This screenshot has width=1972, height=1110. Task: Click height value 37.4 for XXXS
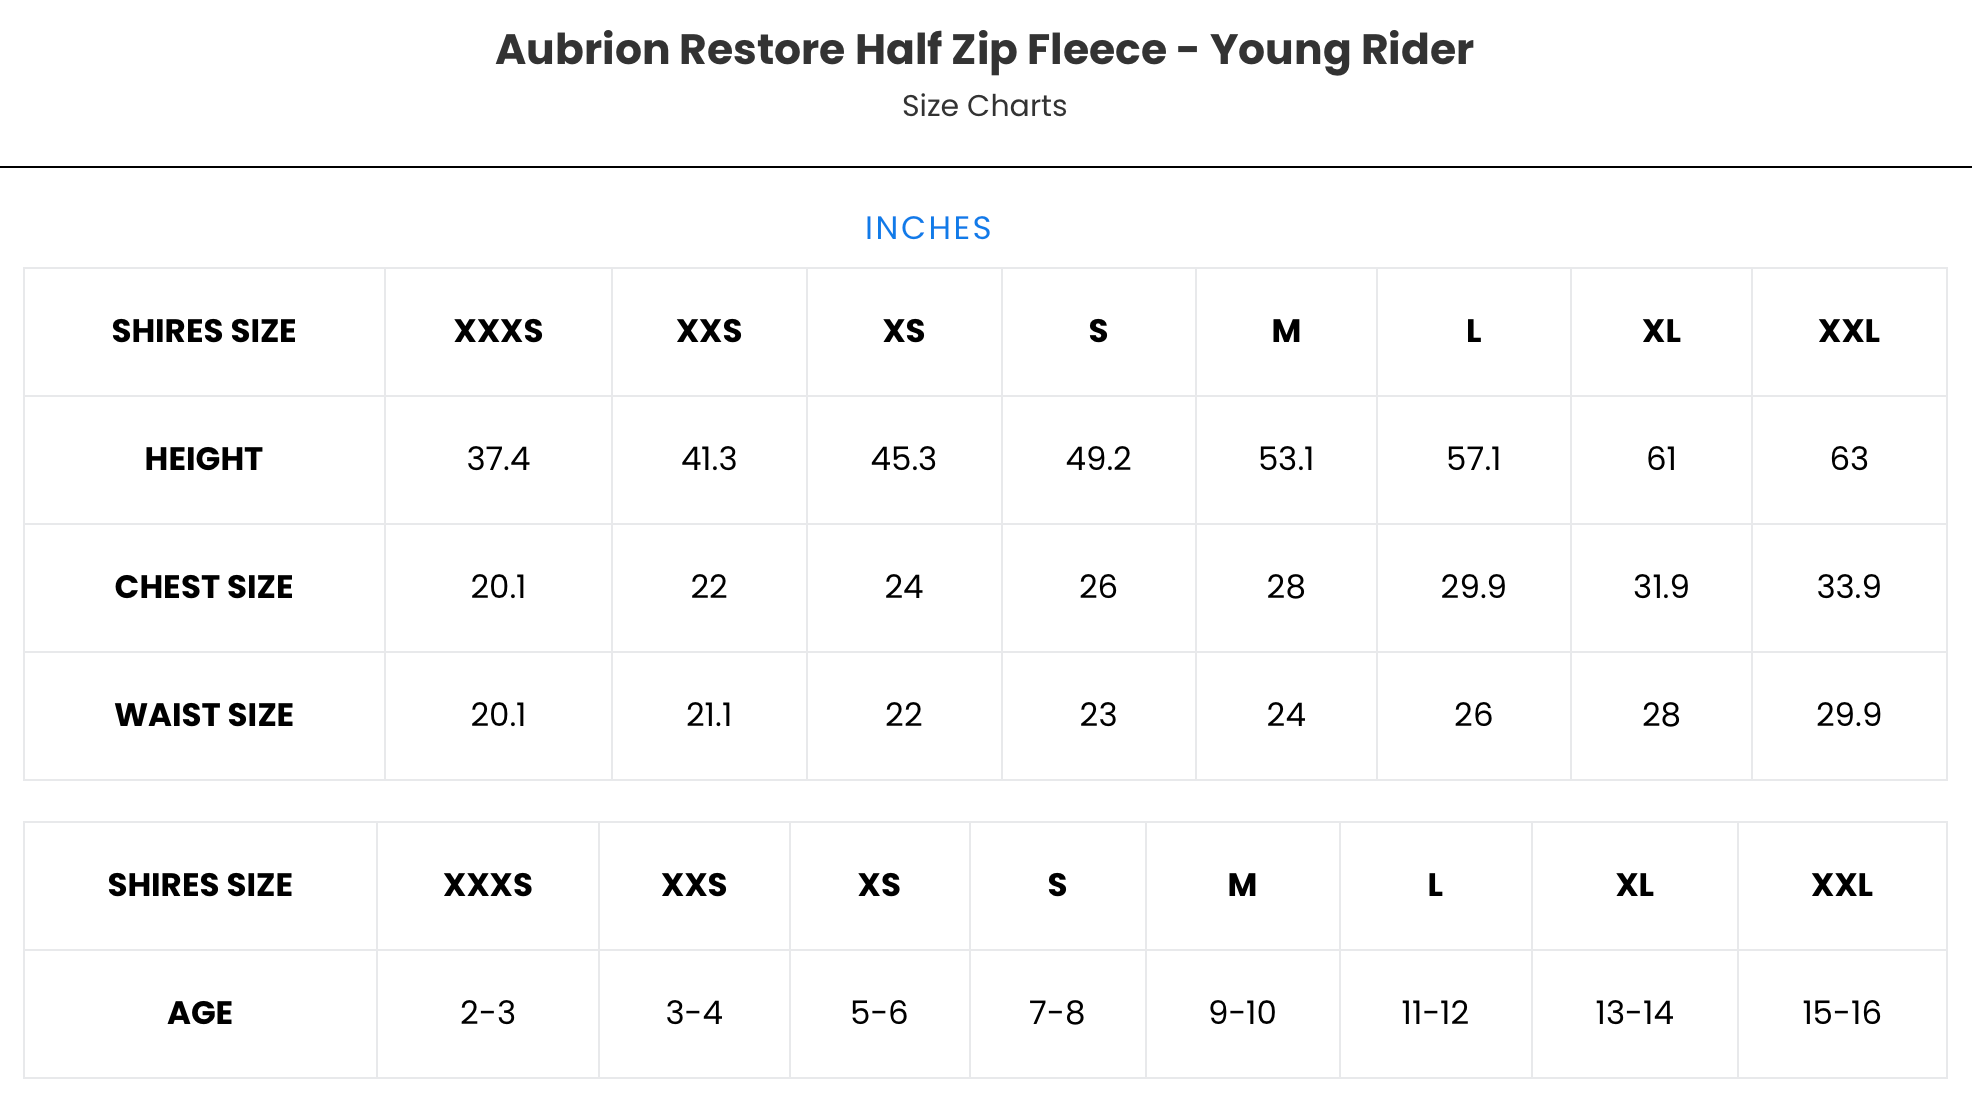click(x=498, y=459)
